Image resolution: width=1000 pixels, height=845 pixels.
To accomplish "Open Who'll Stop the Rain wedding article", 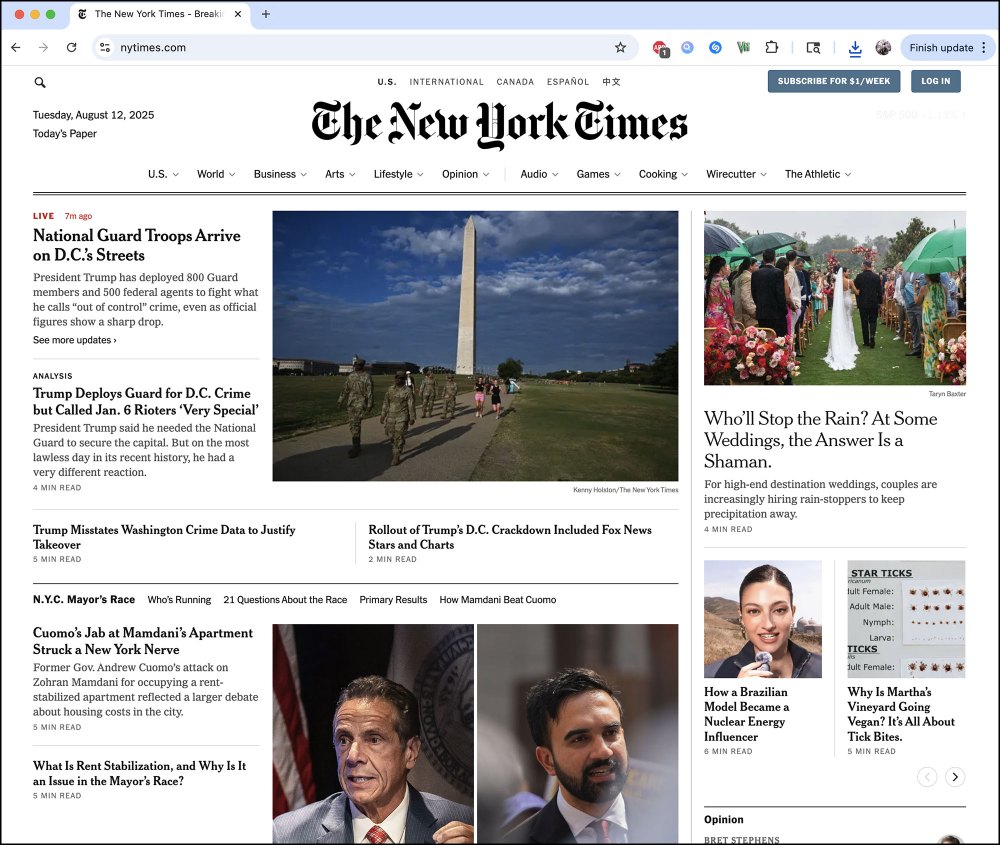I will (820, 439).
